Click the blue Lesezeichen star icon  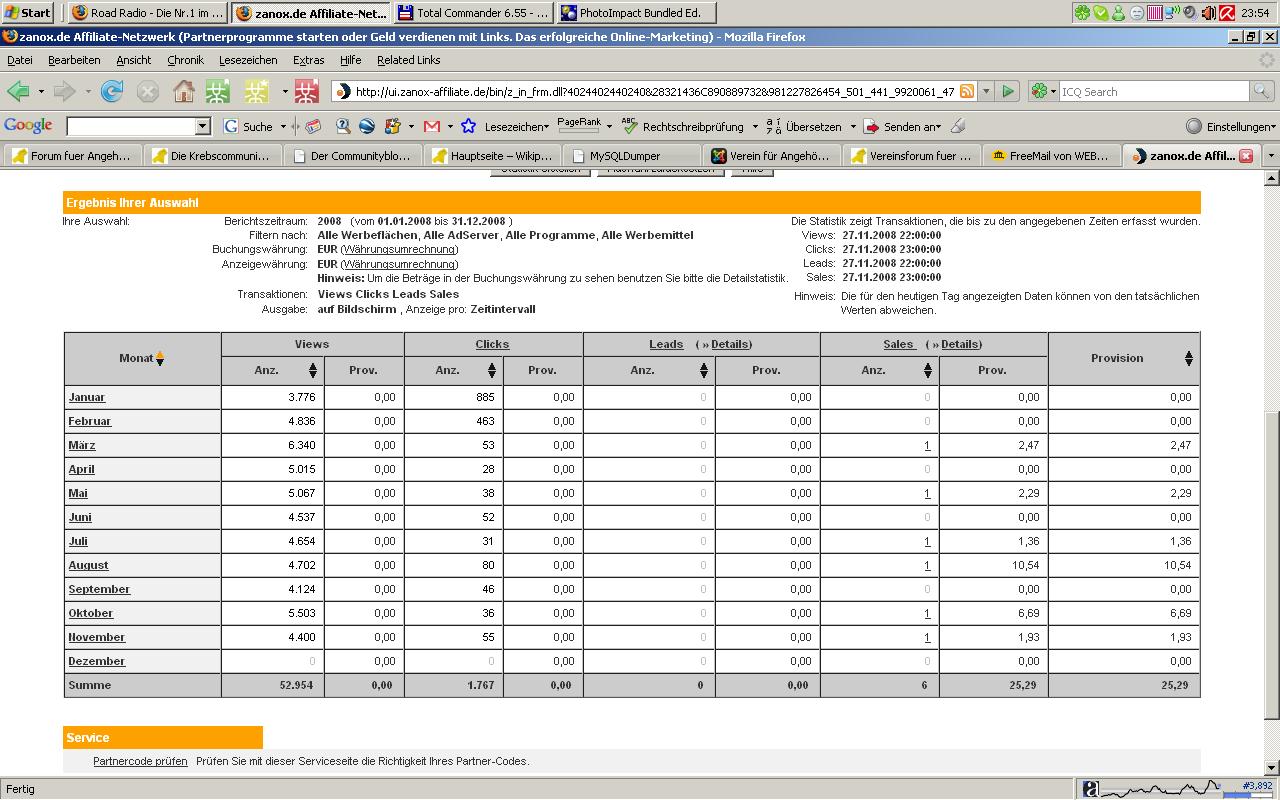click(x=468, y=127)
